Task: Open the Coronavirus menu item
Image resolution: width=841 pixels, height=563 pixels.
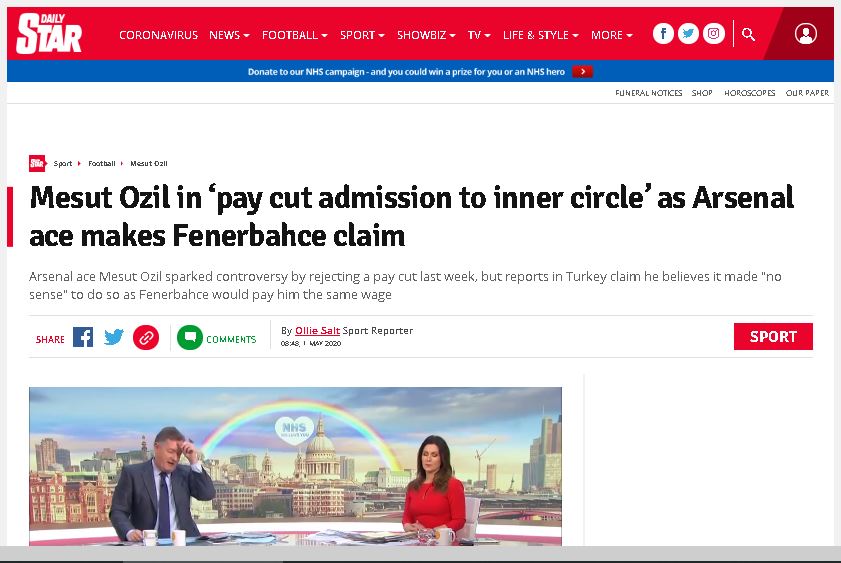Action: point(158,35)
